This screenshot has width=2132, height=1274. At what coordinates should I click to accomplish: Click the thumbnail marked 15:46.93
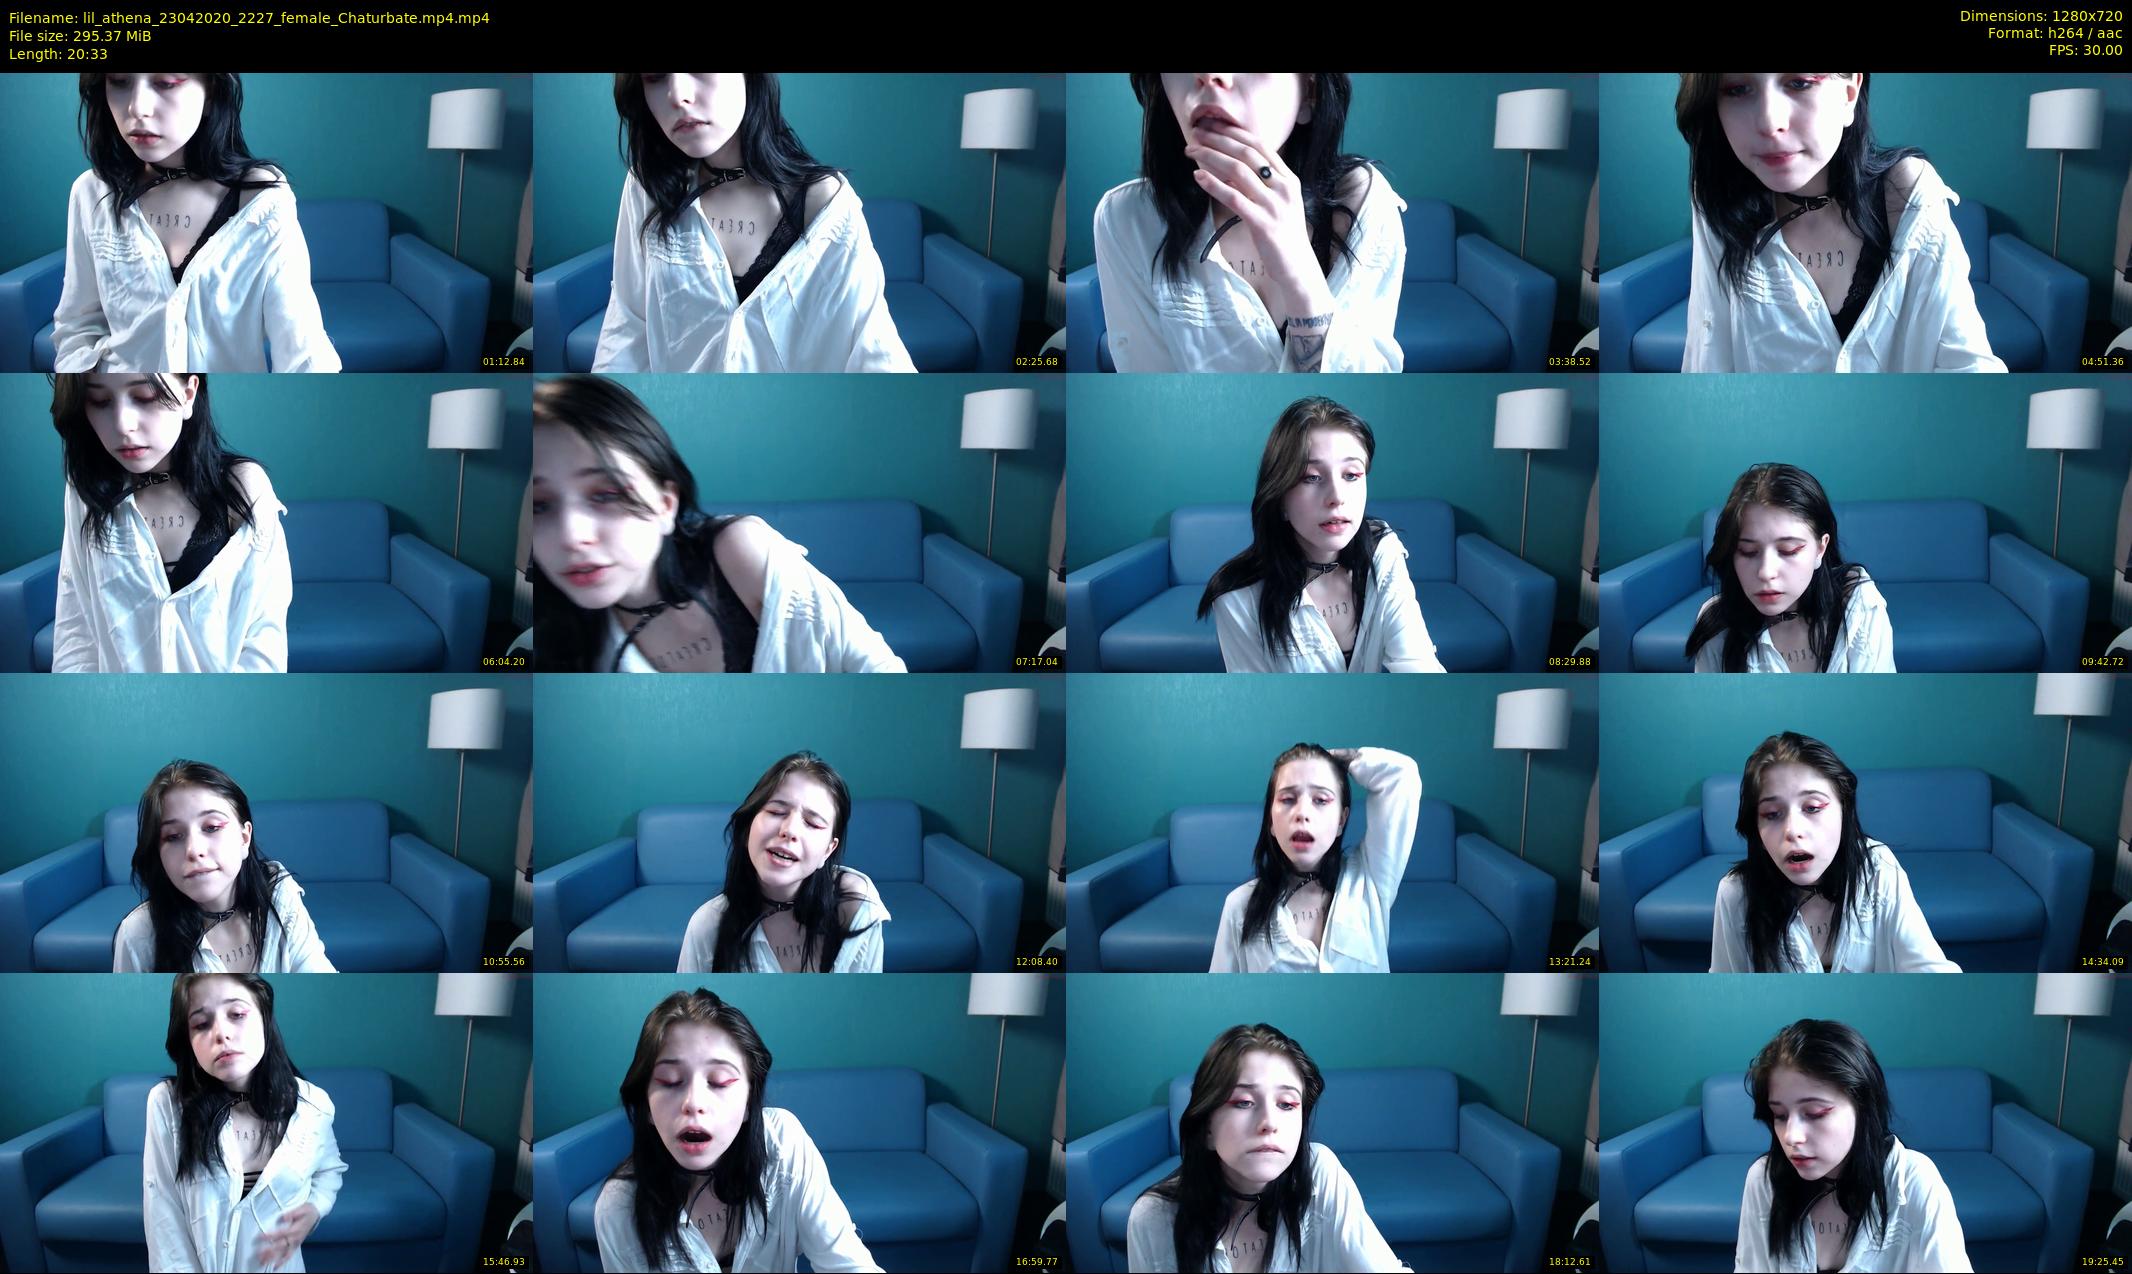(x=266, y=1122)
